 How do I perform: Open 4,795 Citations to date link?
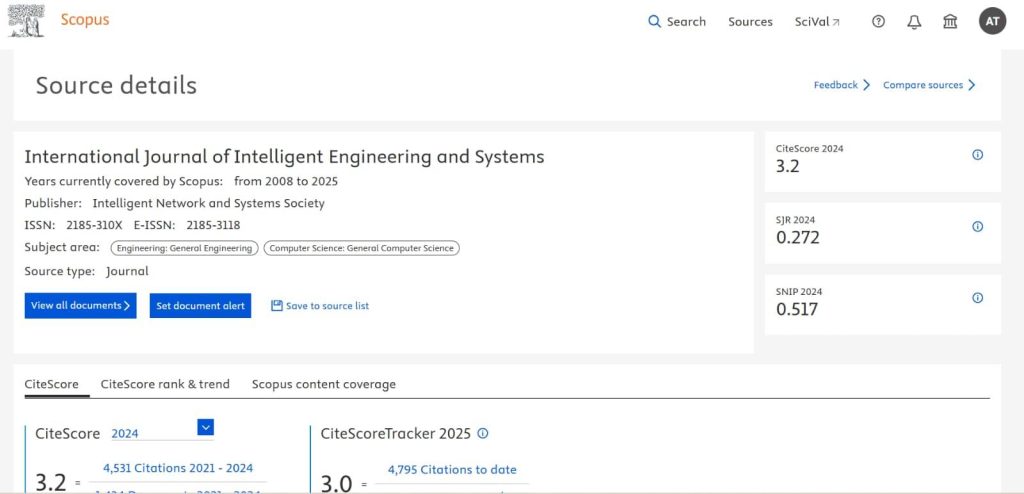[452, 469]
